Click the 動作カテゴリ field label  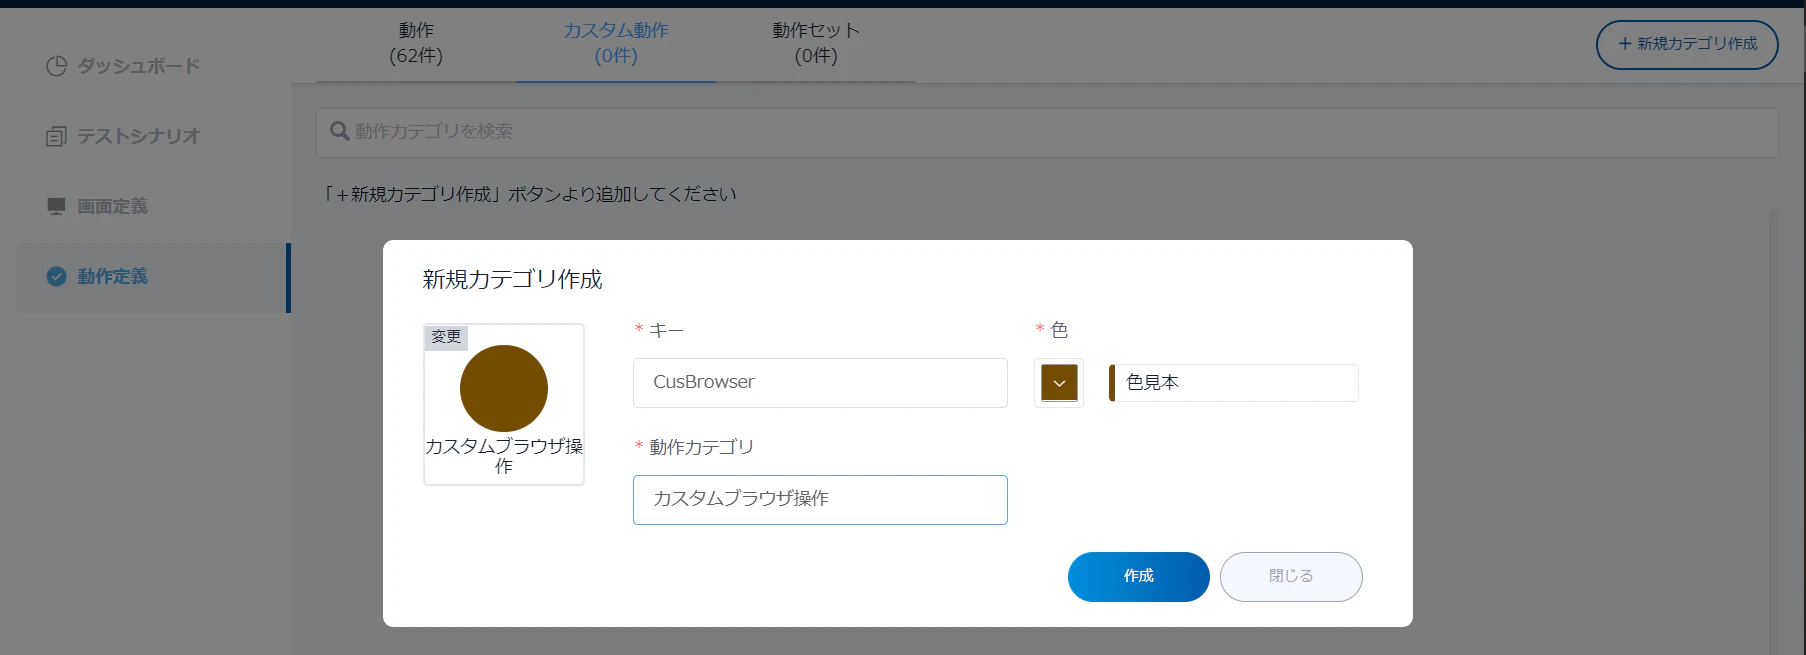point(701,447)
